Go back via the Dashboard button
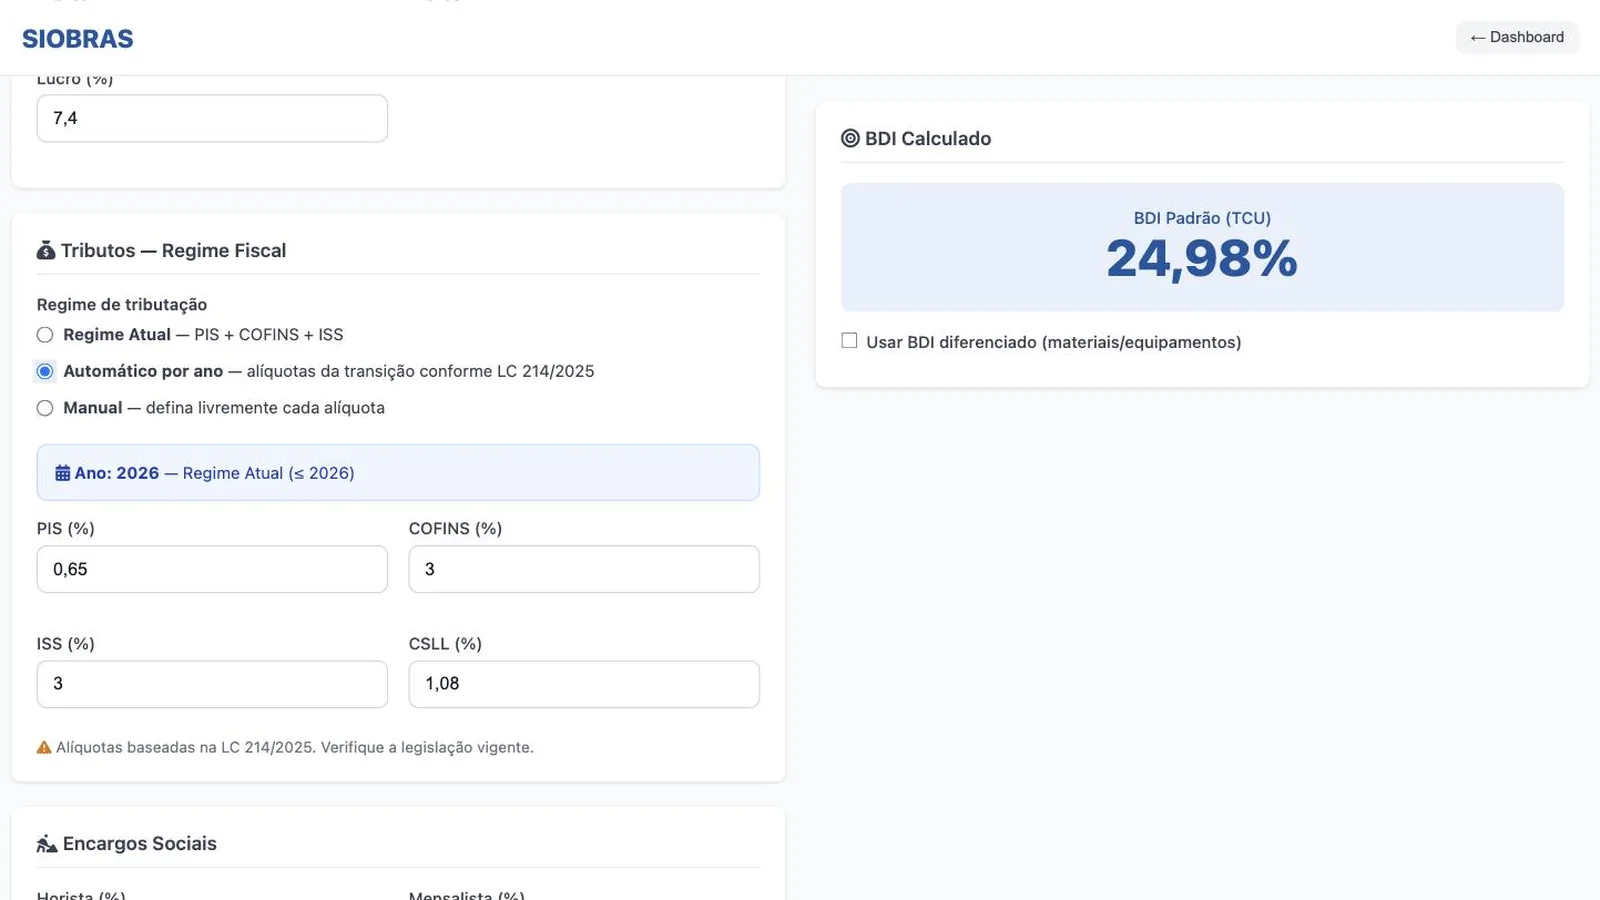 coord(1517,37)
